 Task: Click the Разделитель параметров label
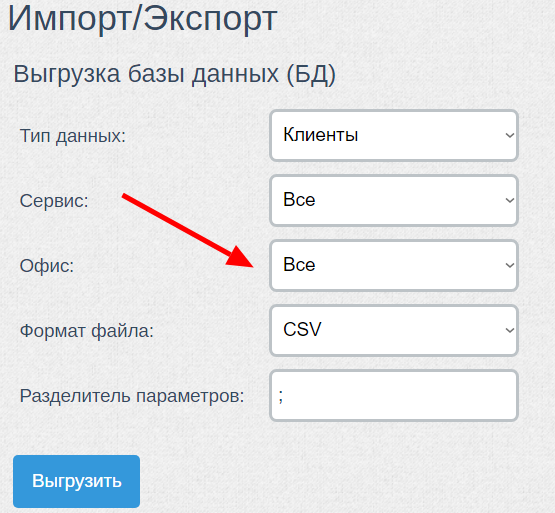coord(132,396)
